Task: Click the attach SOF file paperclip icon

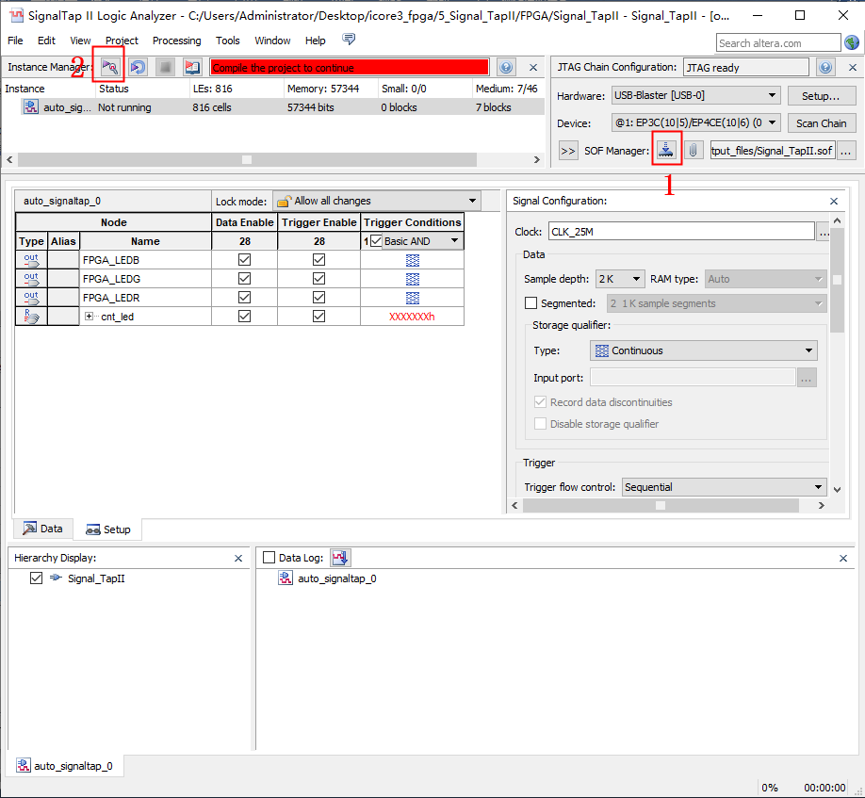Action: (693, 150)
